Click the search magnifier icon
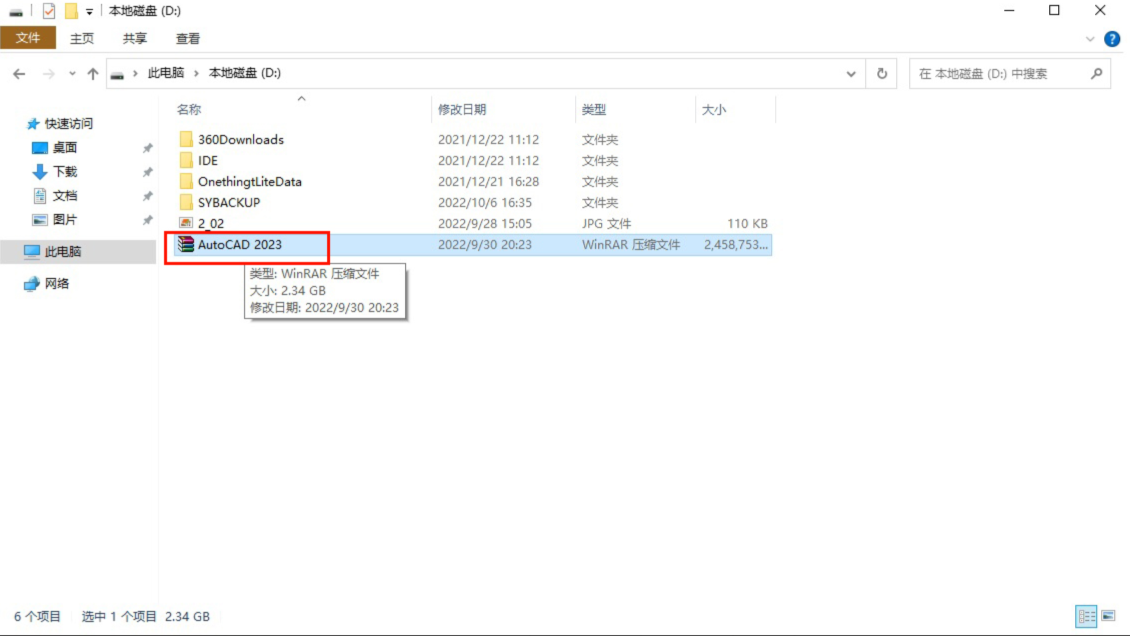The height and width of the screenshot is (636, 1130). [1096, 74]
